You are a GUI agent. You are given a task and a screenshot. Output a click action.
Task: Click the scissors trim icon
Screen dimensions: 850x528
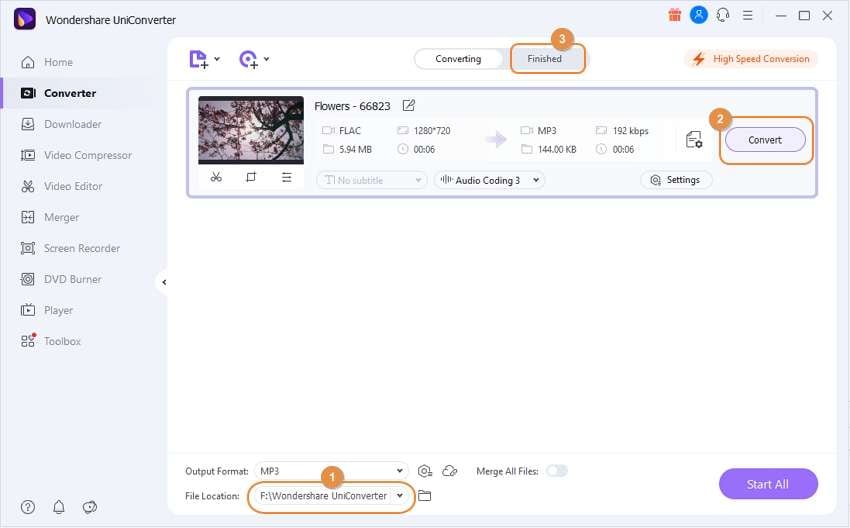pos(216,177)
